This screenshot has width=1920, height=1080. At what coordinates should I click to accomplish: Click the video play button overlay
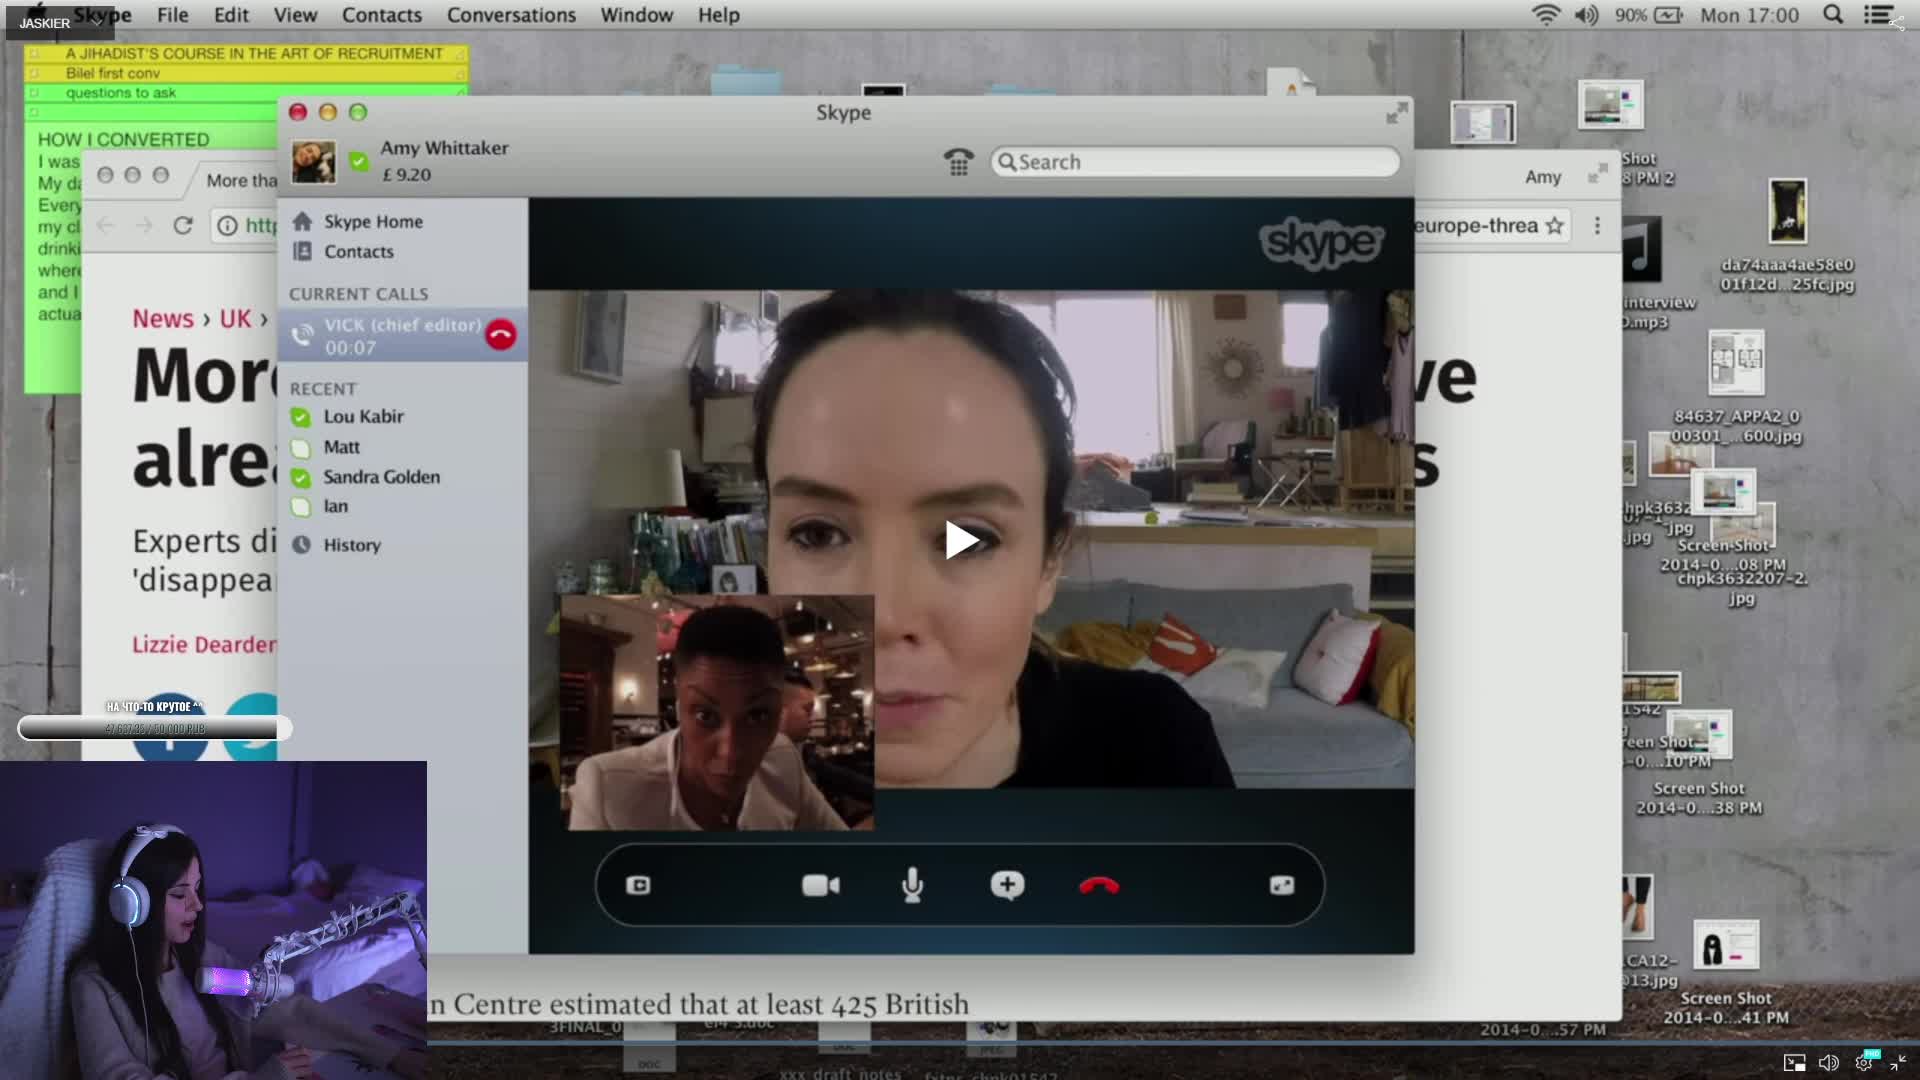(961, 540)
